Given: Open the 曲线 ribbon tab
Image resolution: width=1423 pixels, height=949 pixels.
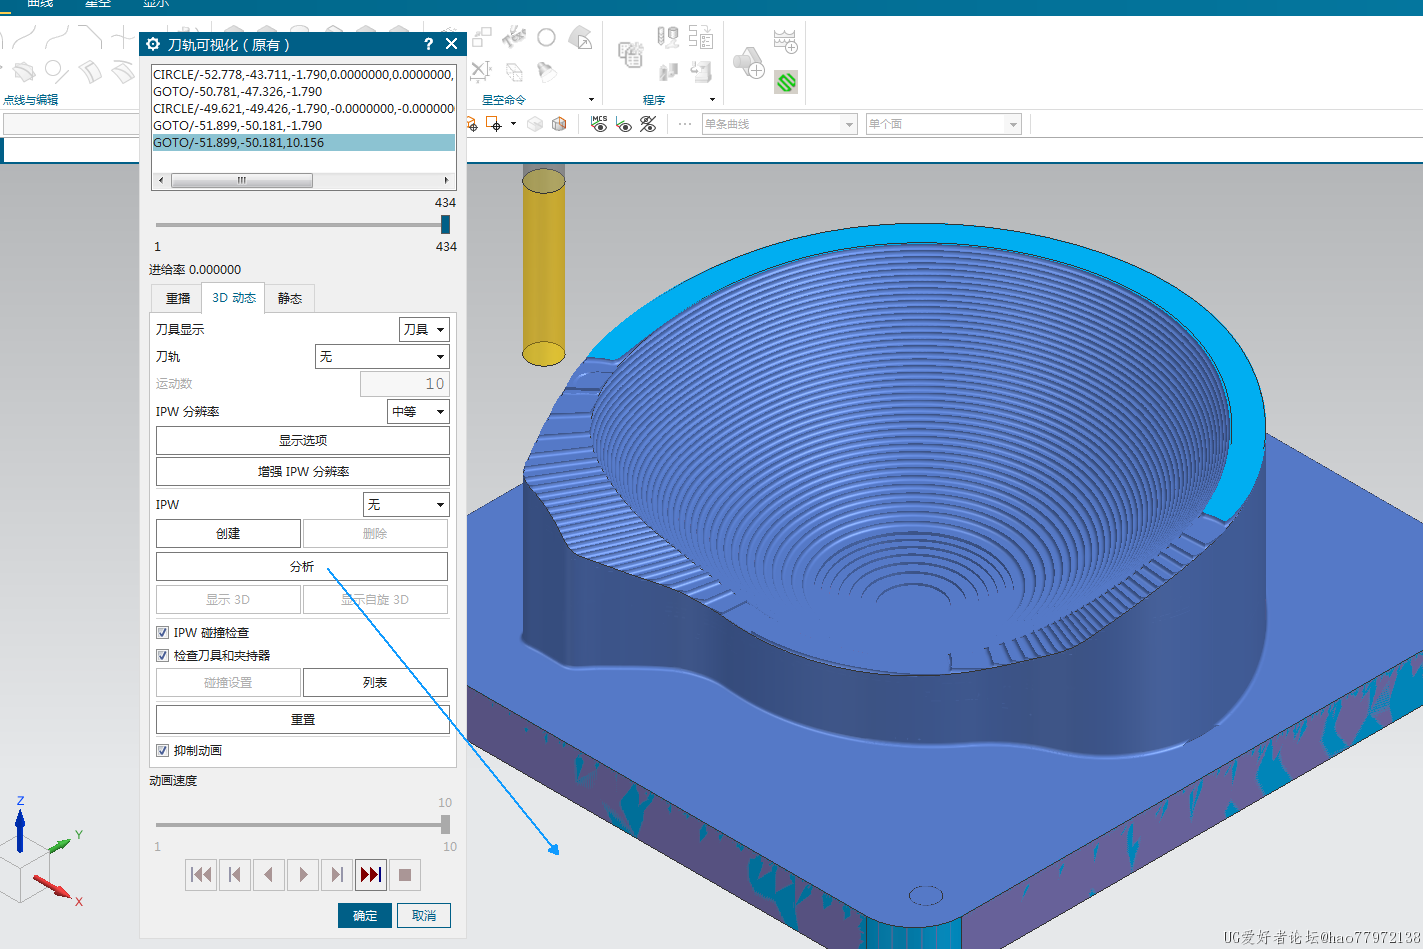Looking at the screenshot, I should (40, 4).
